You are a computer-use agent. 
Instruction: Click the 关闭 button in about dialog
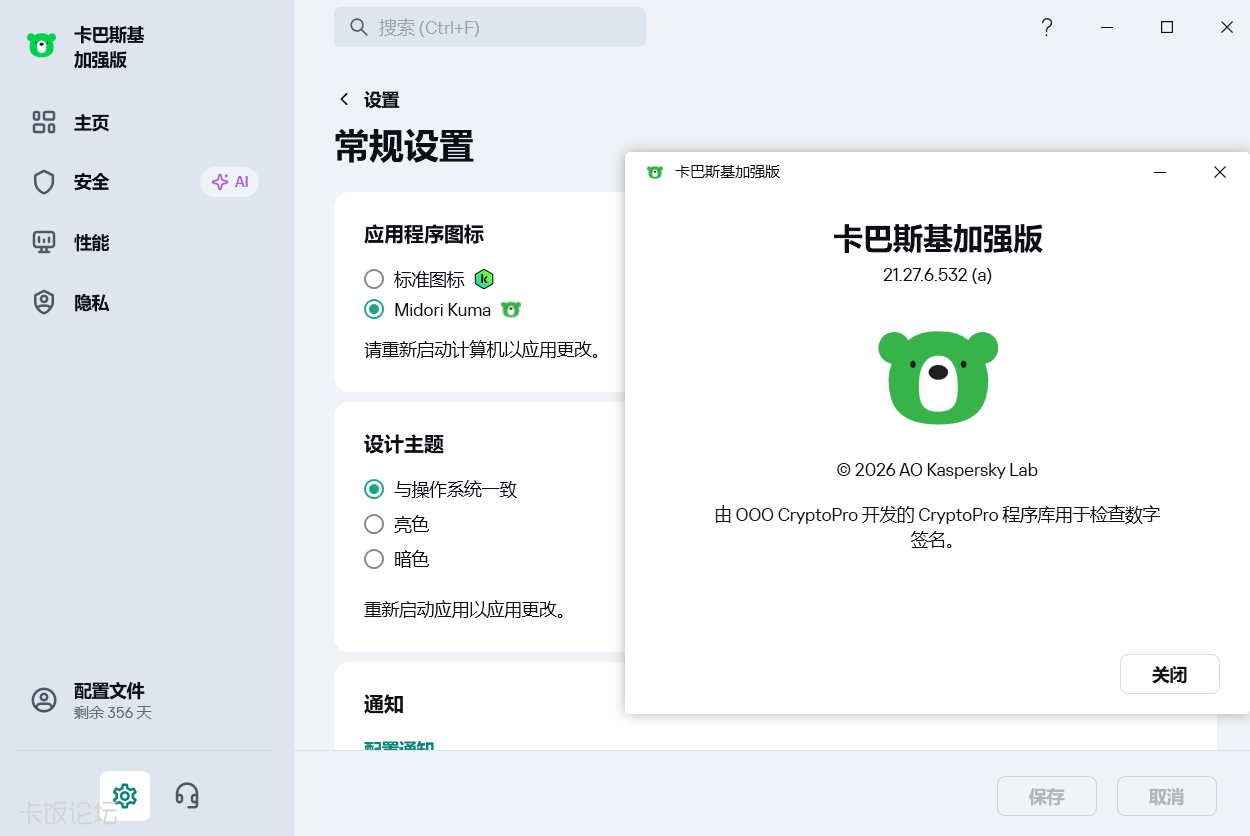1170,674
